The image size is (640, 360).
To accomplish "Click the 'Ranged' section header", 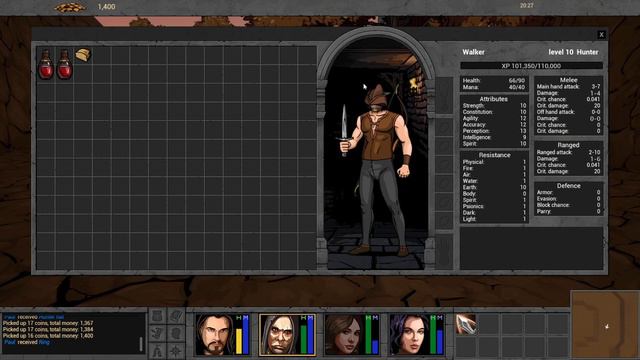I will pyautogui.click(x=568, y=145).
